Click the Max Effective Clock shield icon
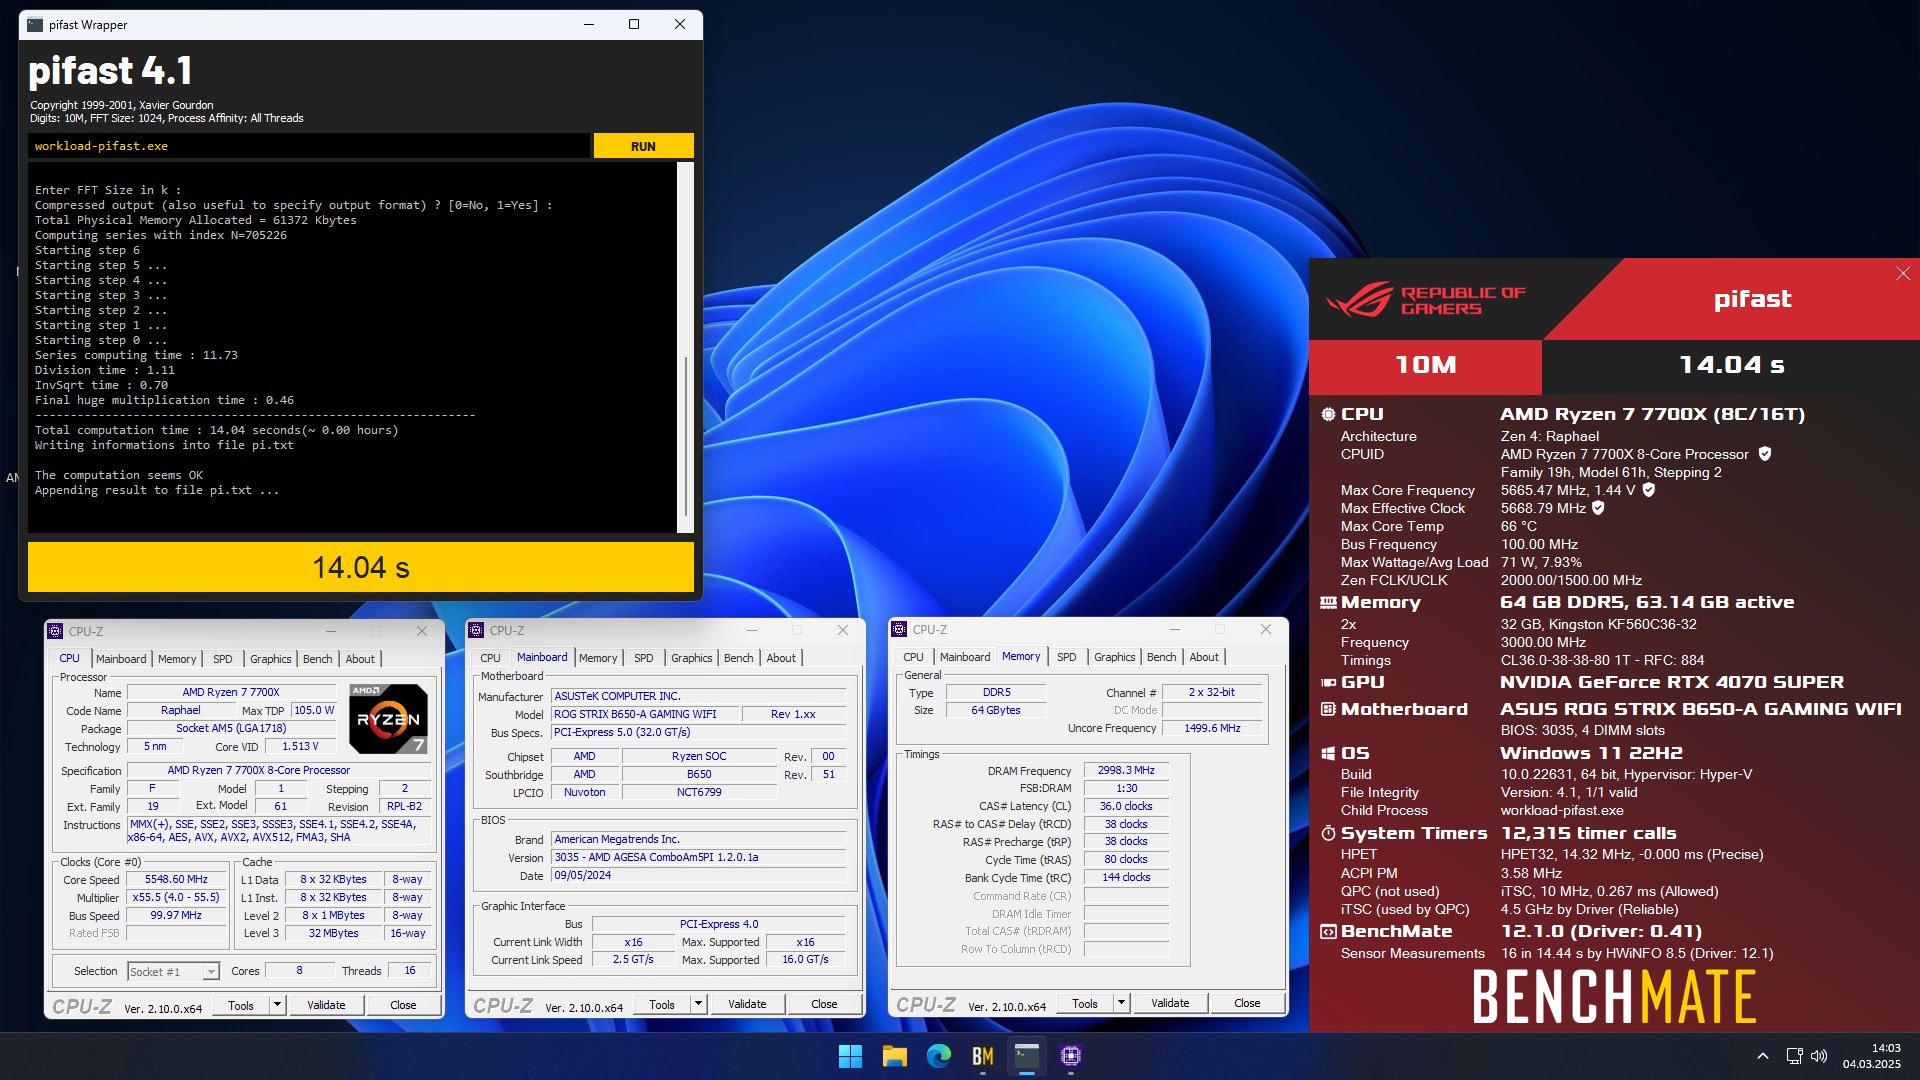 pyautogui.click(x=1598, y=508)
